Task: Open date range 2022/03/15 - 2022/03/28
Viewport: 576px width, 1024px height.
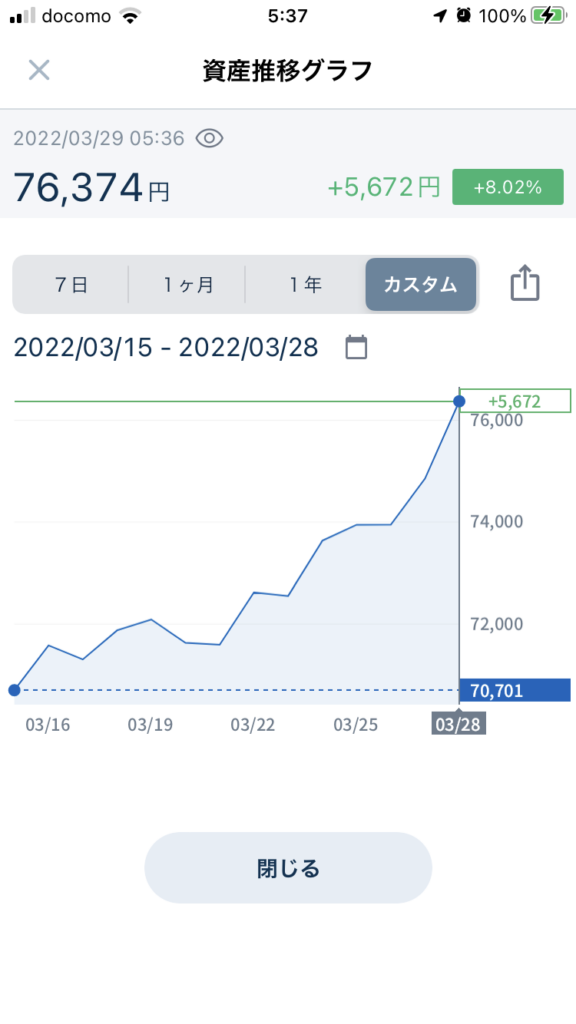Action: coord(166,348)
